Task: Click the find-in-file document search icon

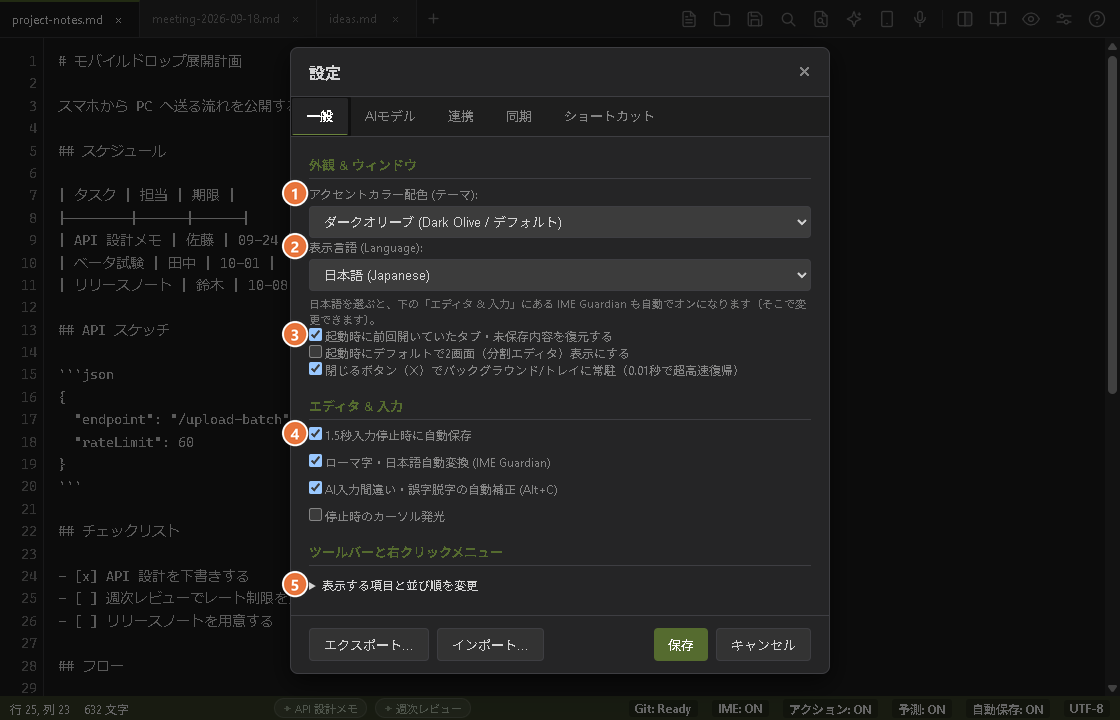Action: tap(821, 19)
